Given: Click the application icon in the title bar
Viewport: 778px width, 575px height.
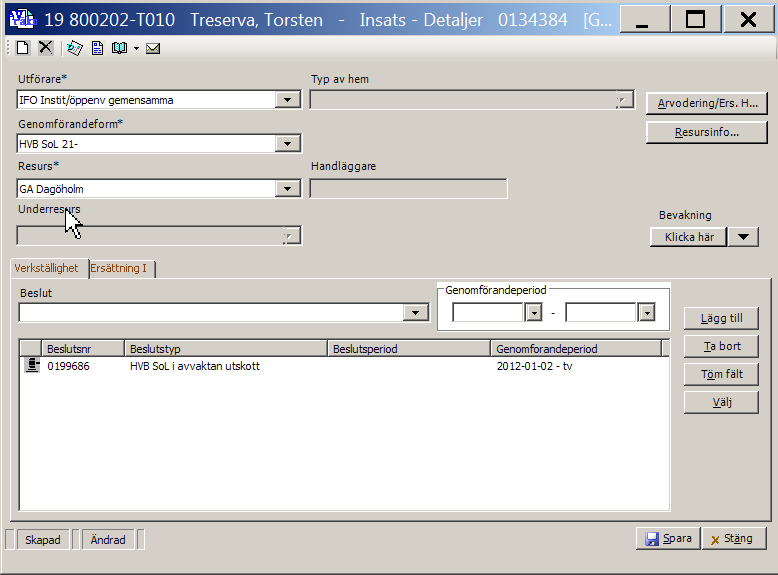Looking at the screenshot, I should tap(22, 19).
